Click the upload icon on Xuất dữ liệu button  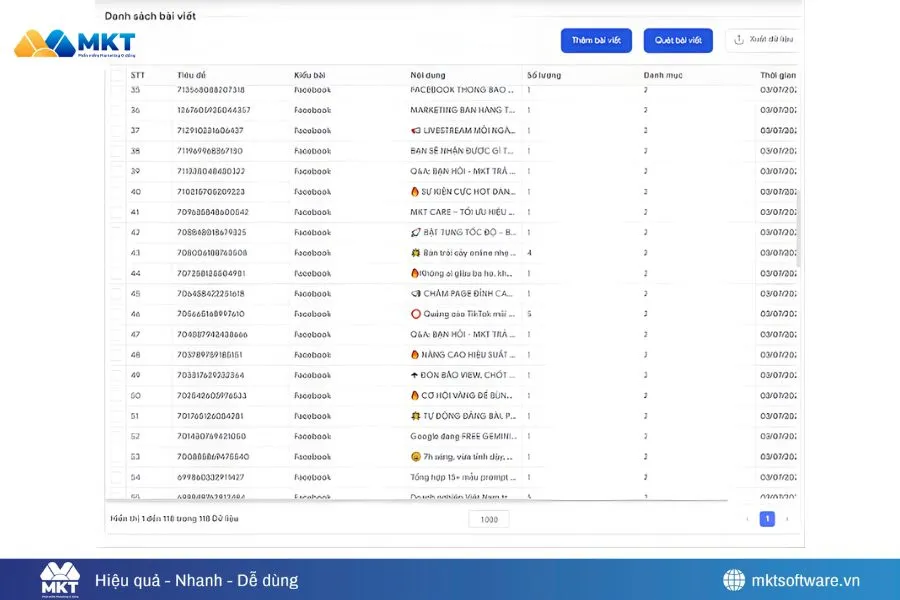click(740, 41)
